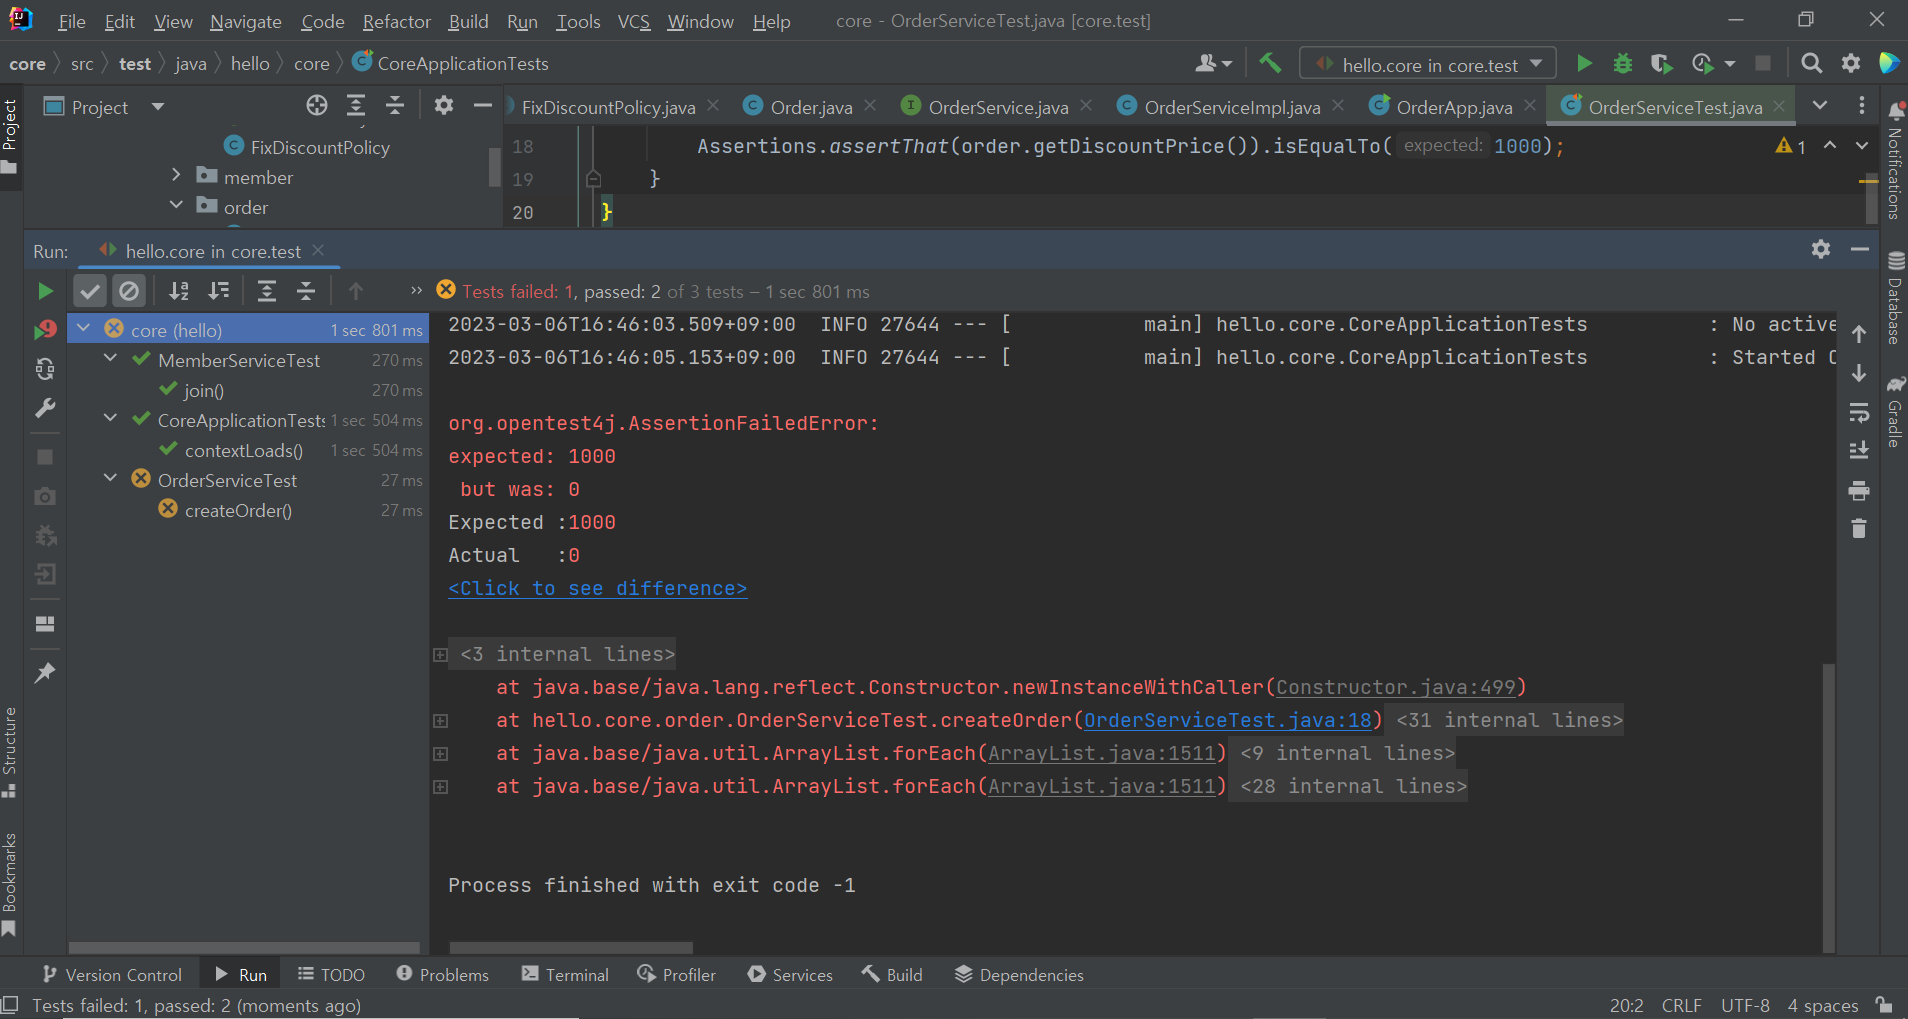This screenshot has height=1019, width=1908.
Task: Open Run panel settings via the gear icon
Action: (x=1821, y=249)
